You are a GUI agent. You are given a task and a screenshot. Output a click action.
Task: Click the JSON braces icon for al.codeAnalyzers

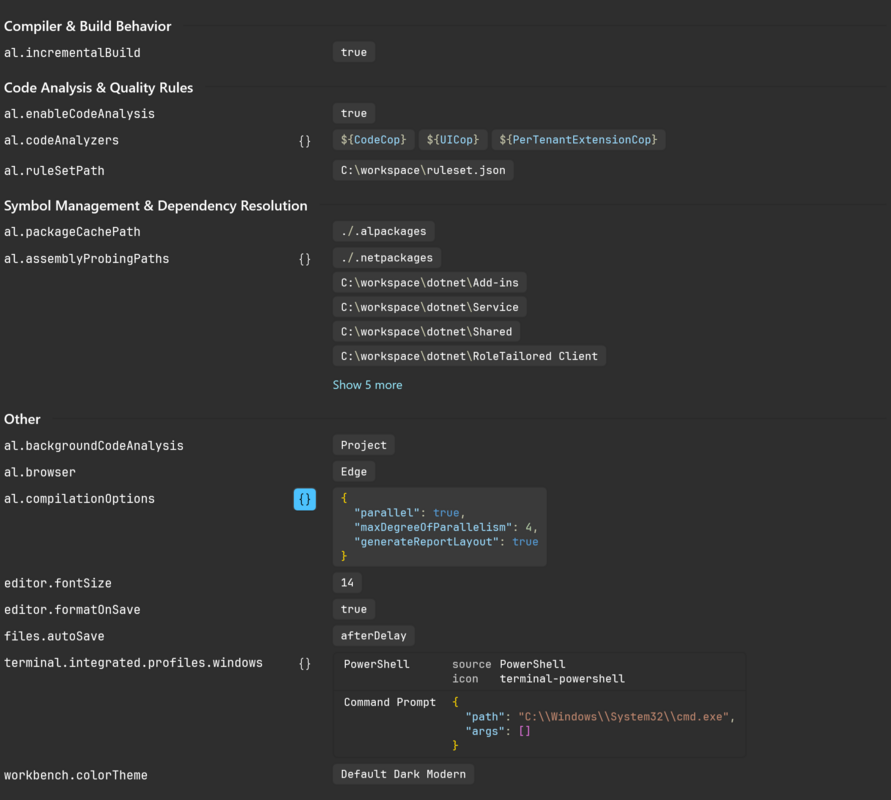[x=305, y=141]
